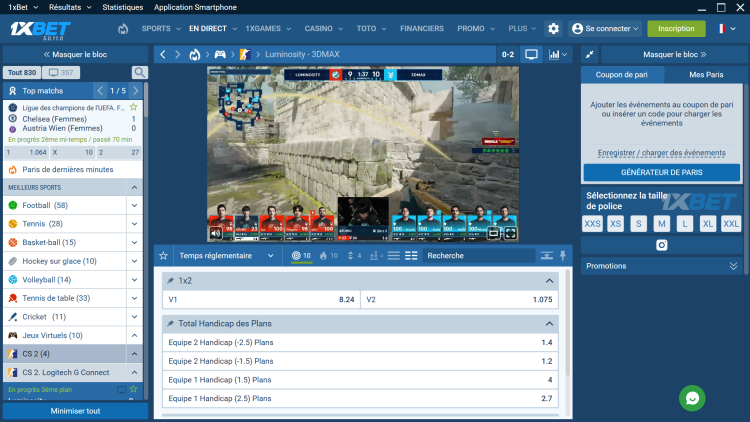Click the GÉNÉRATEUR DE PARIS button
The height and width of the screenshot is (422, 750).
(662, 172)
